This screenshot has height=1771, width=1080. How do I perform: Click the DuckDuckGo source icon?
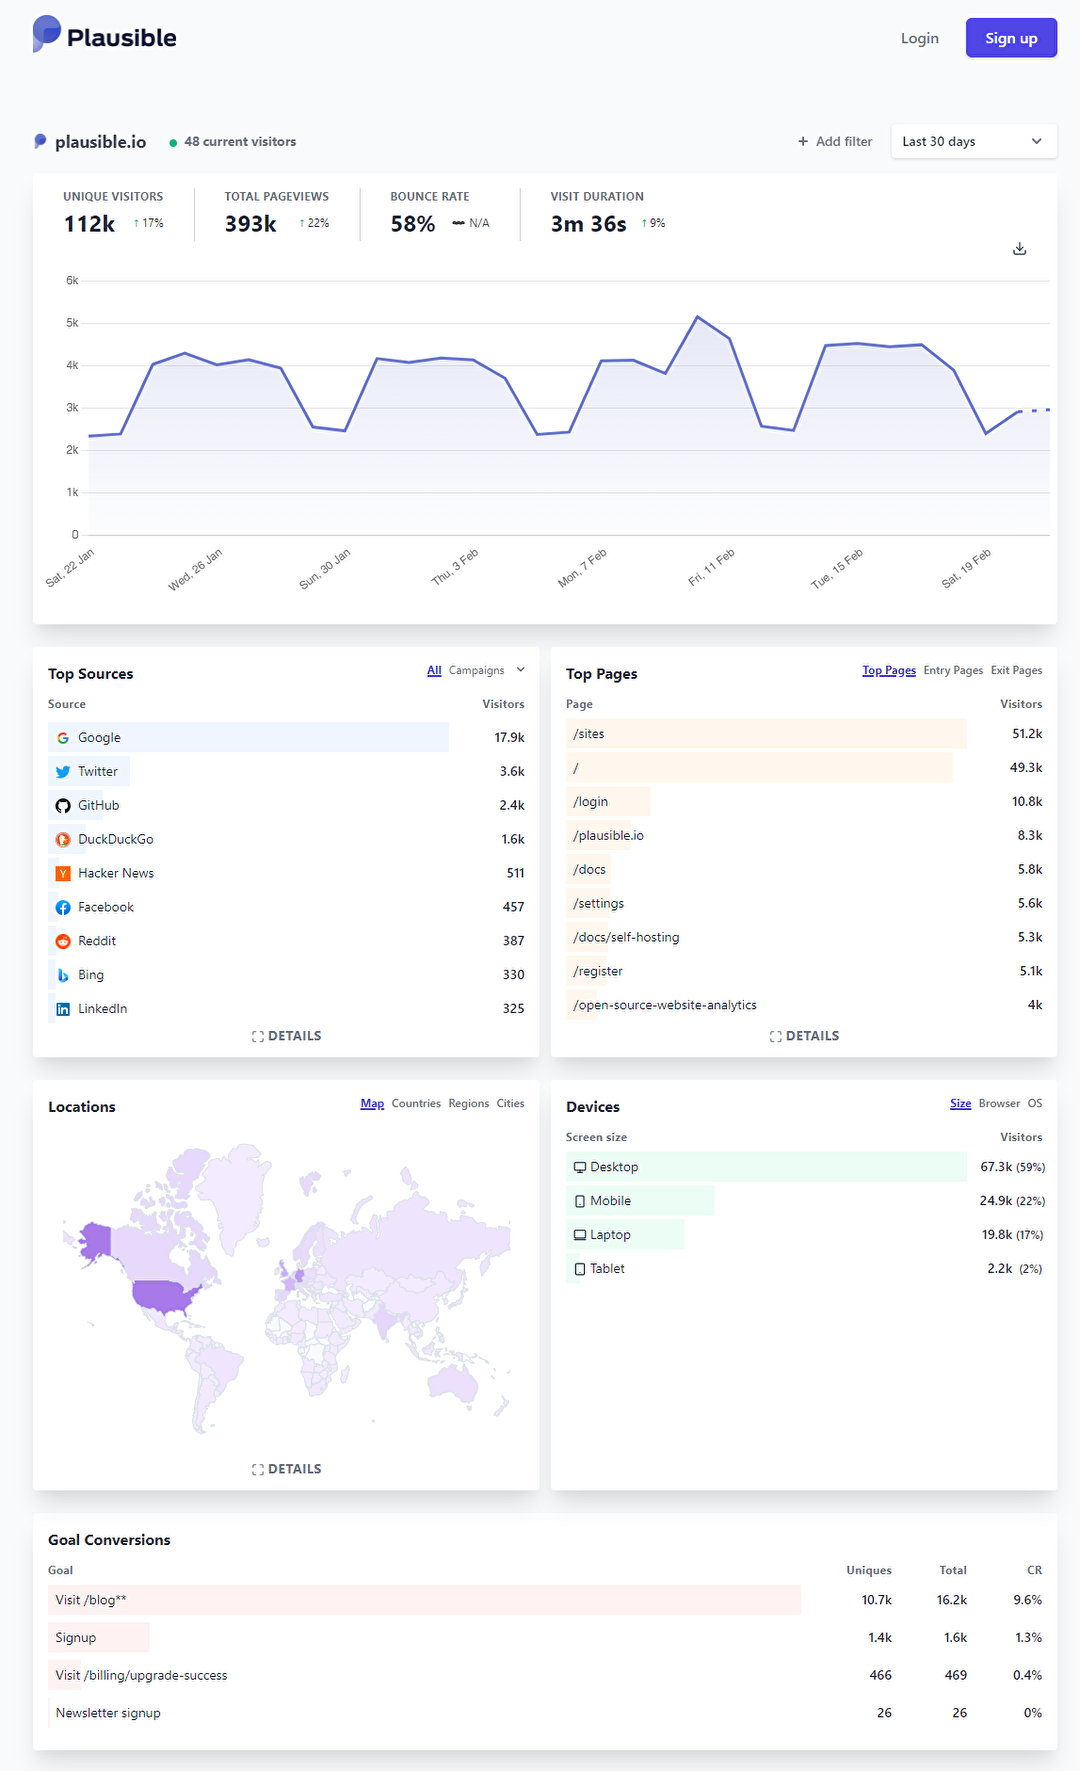63,840
